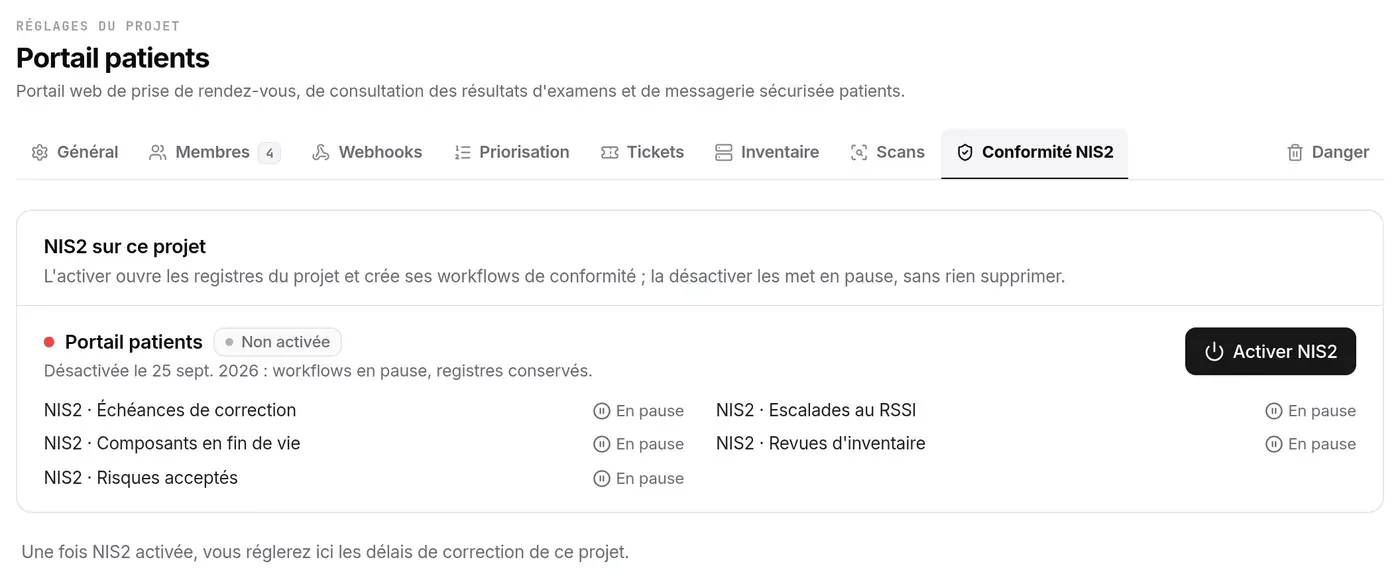Image resolution: width=1400 pixels, height=582 pixels.
Task: Open the Scans tab
Action: (888, 153)
